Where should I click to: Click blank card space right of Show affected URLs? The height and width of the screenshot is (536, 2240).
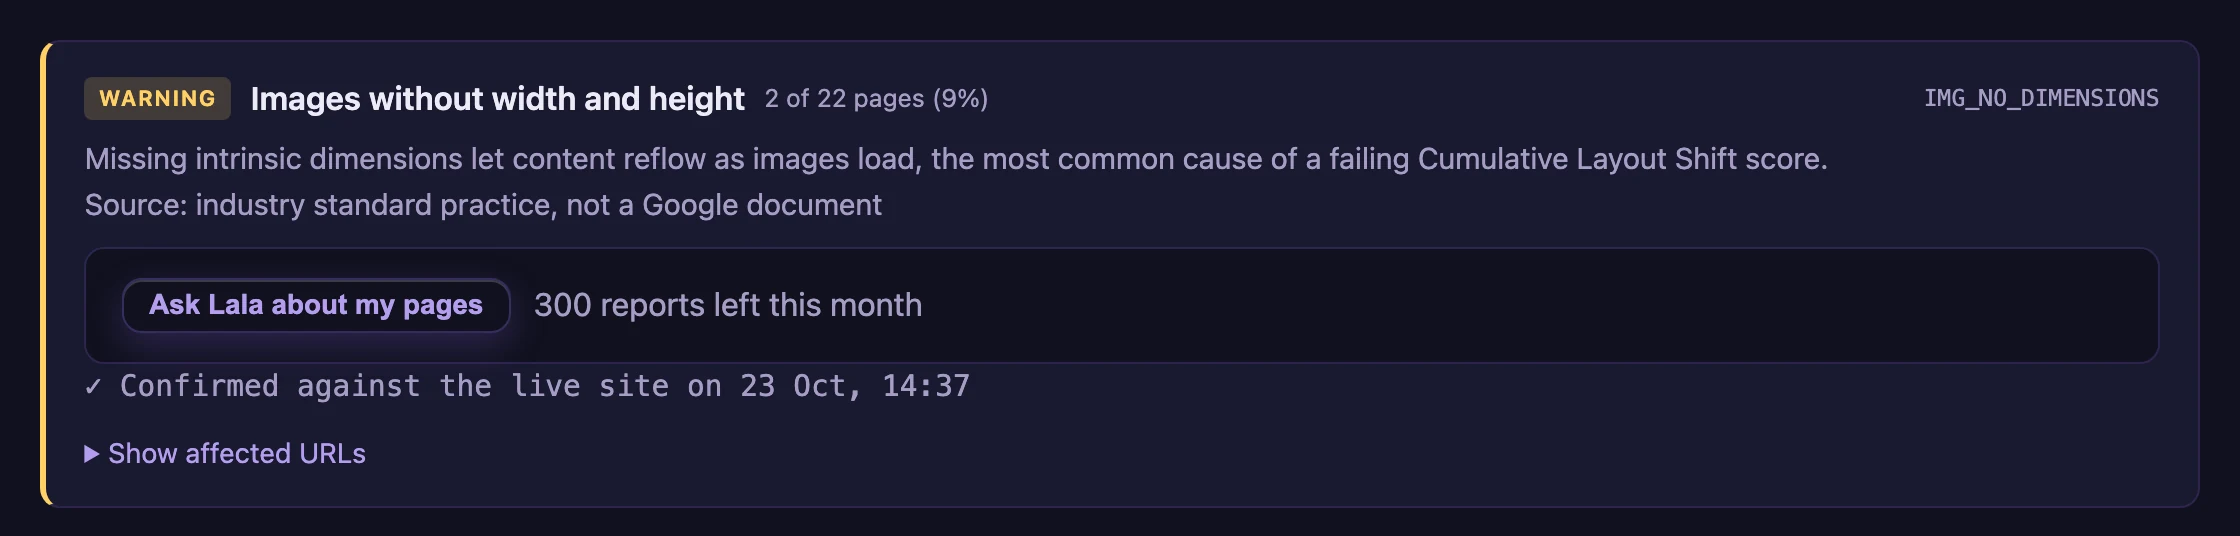[1260, 454]
